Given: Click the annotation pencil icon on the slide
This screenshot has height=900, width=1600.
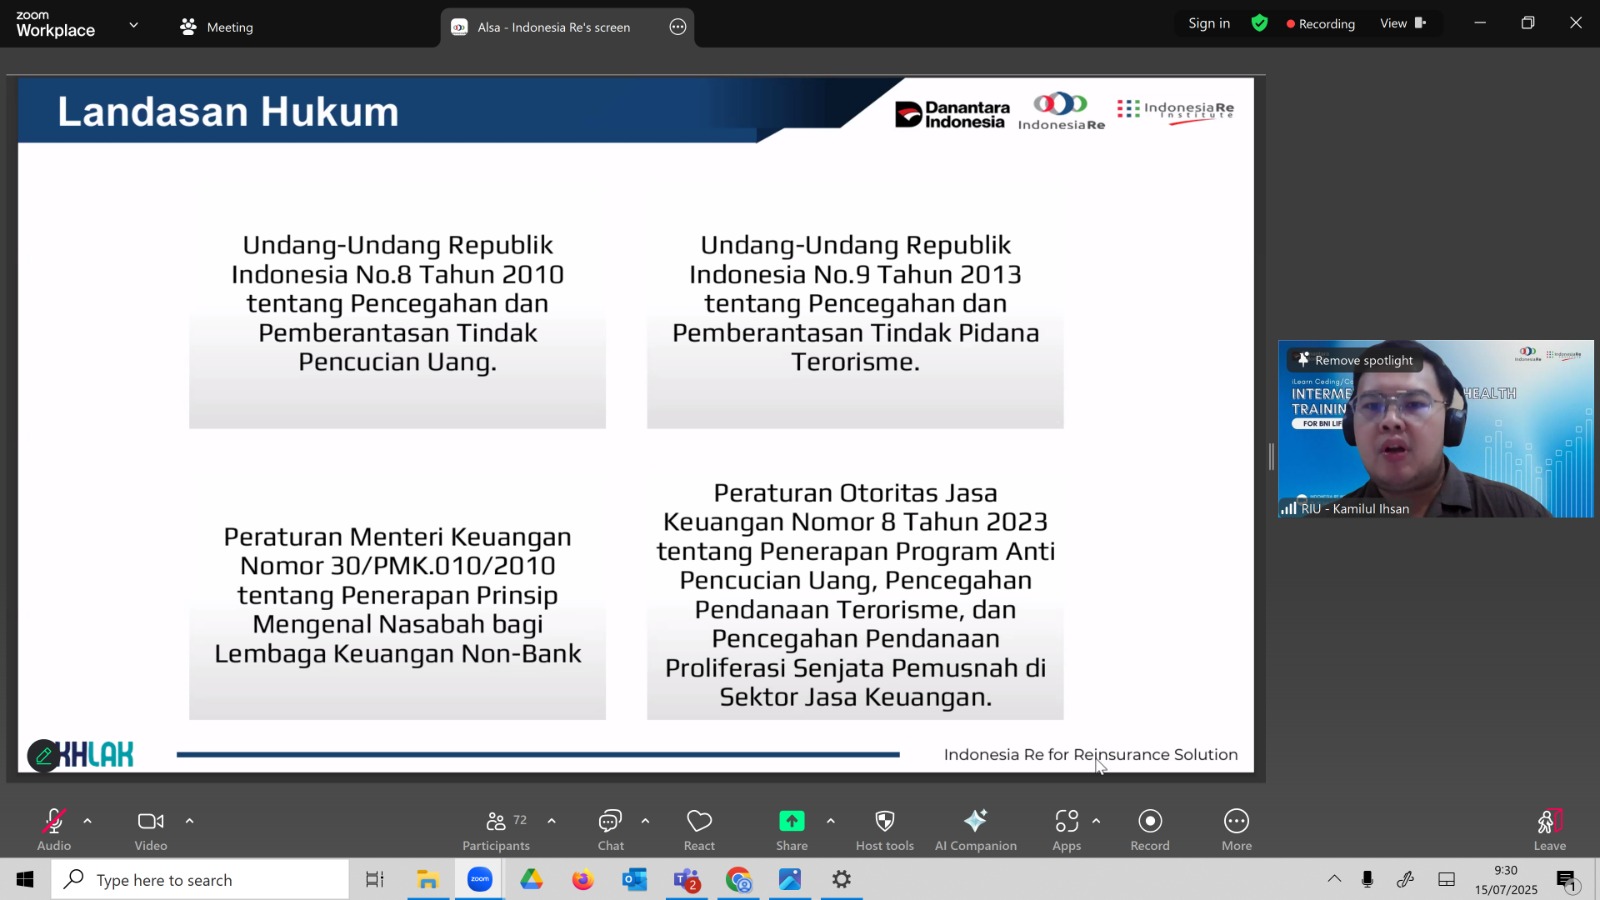Looking at the screenshot, I should (43, 756).
